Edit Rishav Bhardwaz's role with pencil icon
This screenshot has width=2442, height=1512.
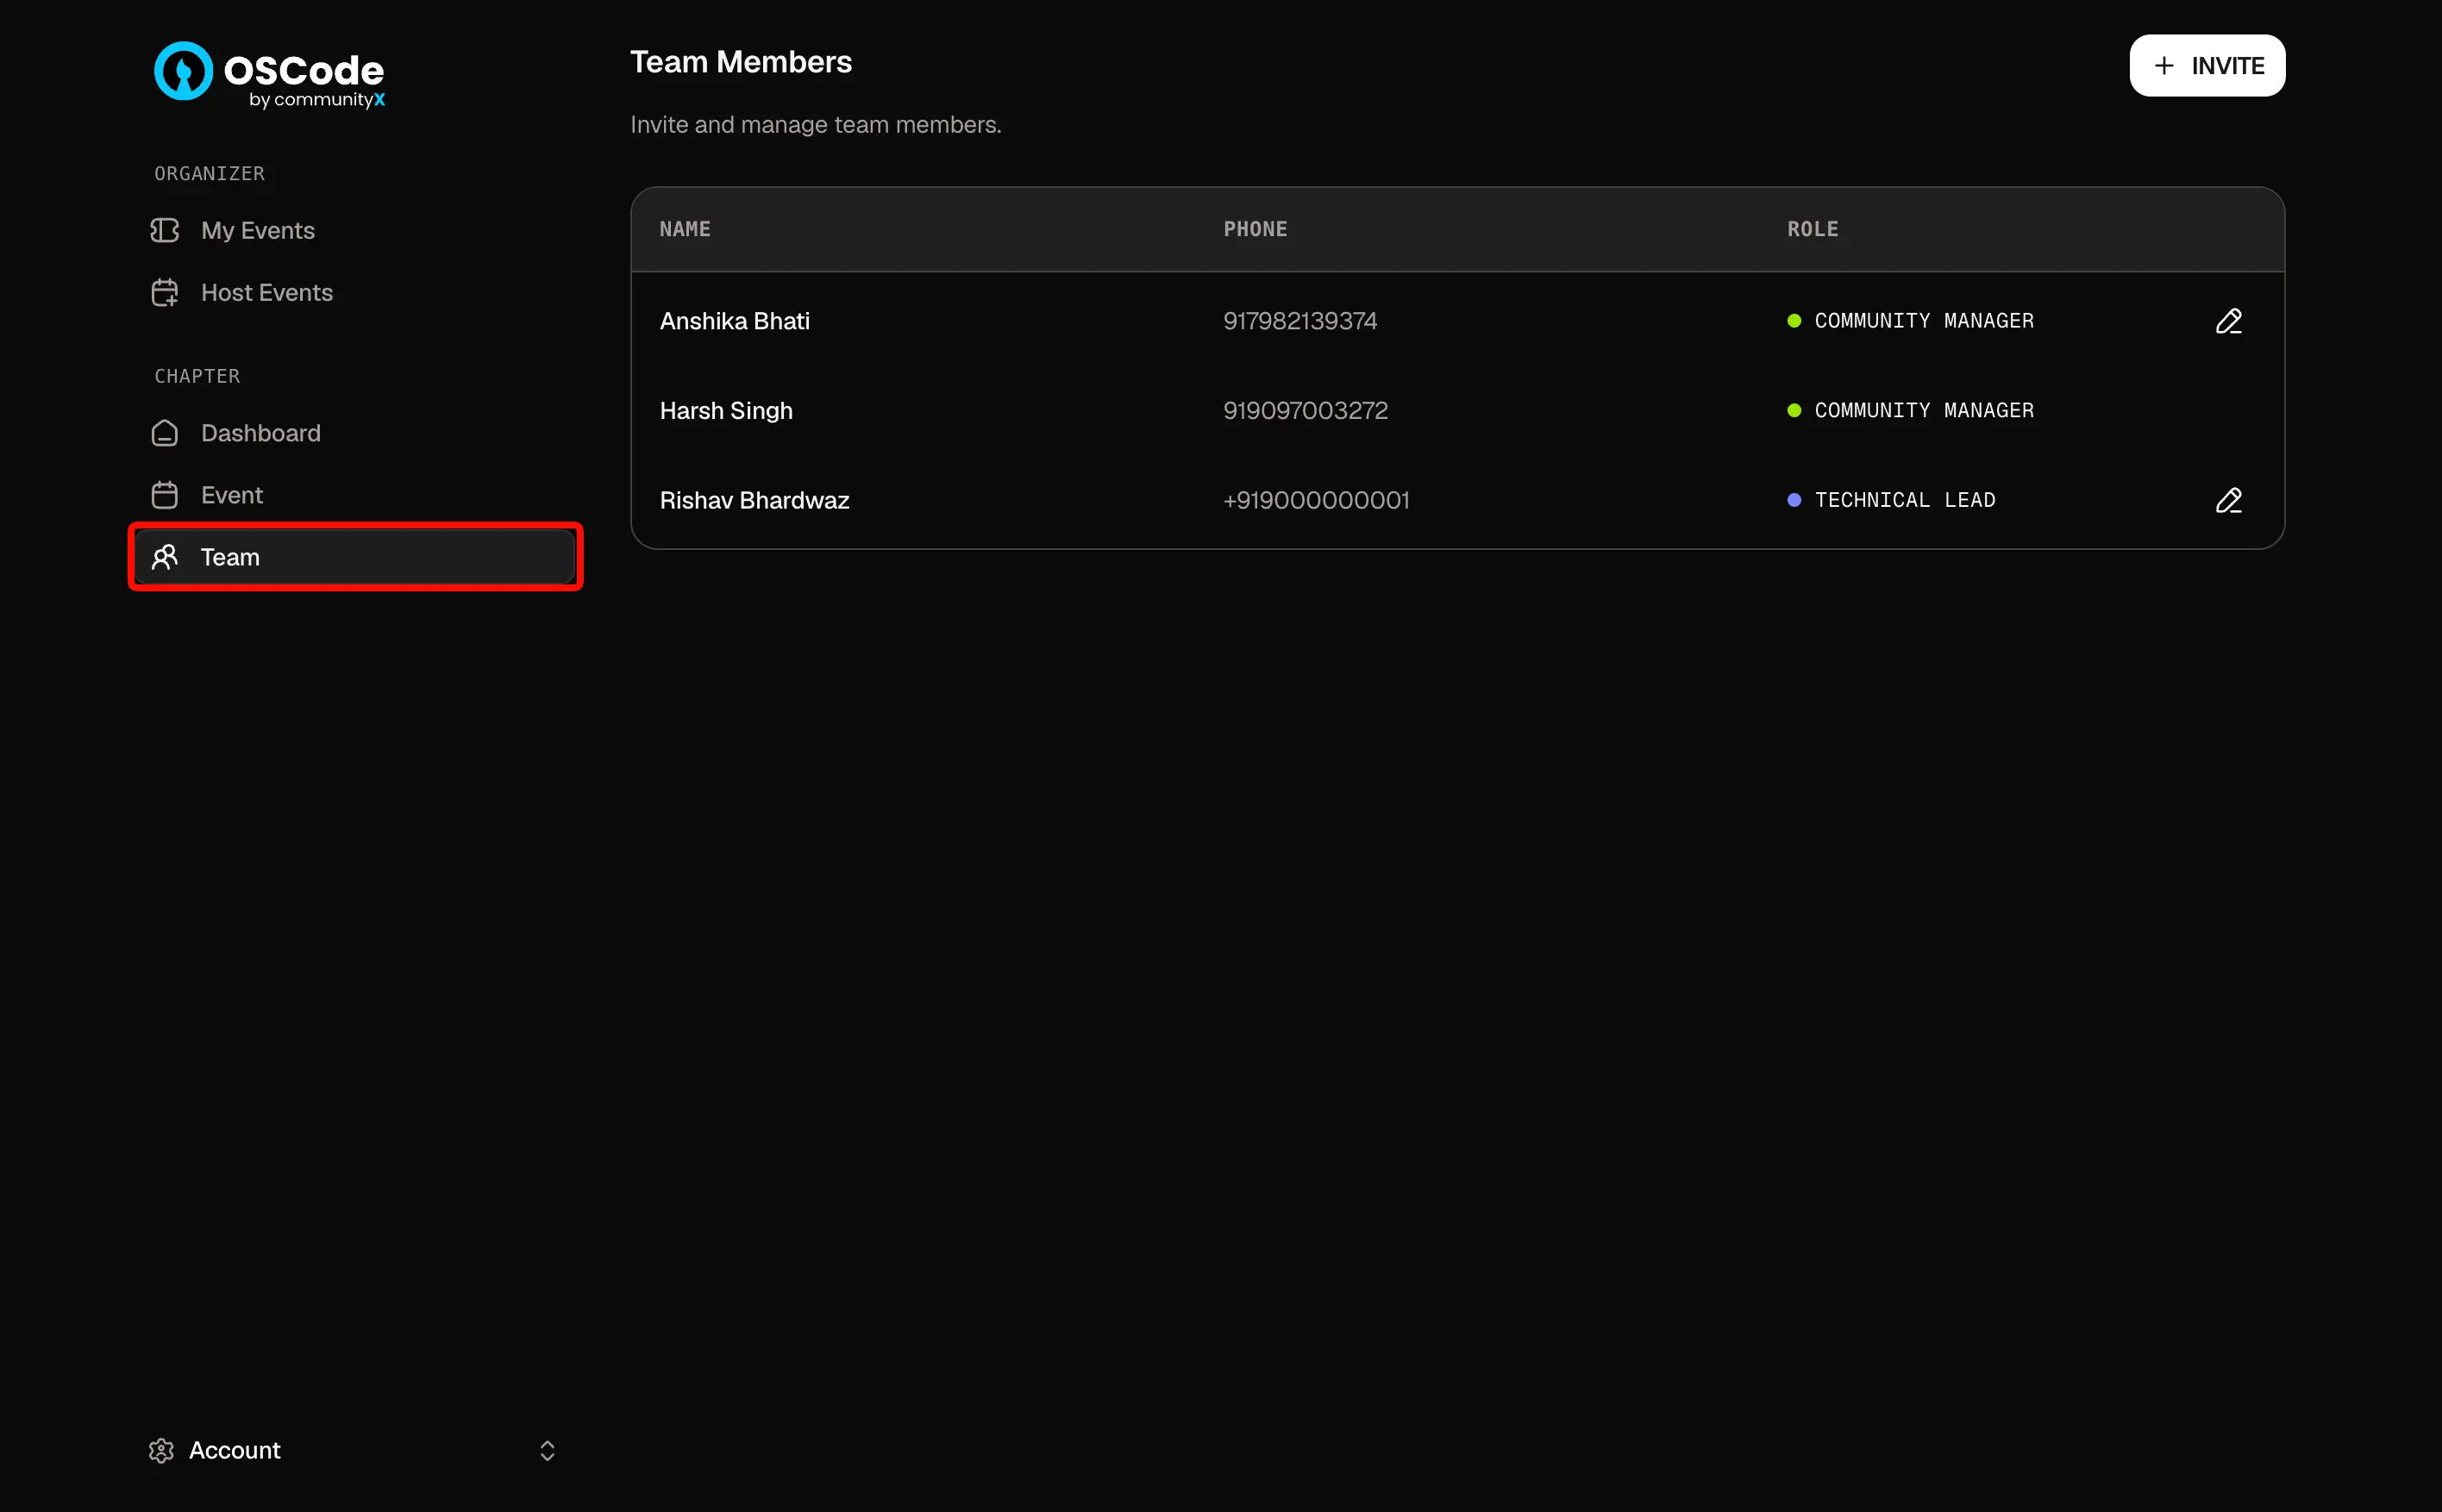pyautogui.click(x=2228, y=500)
